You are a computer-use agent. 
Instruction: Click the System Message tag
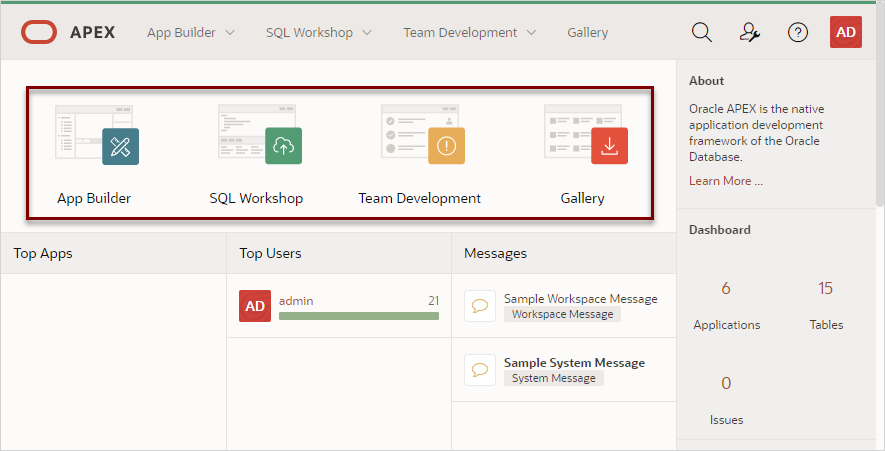[x=554, y=378]
